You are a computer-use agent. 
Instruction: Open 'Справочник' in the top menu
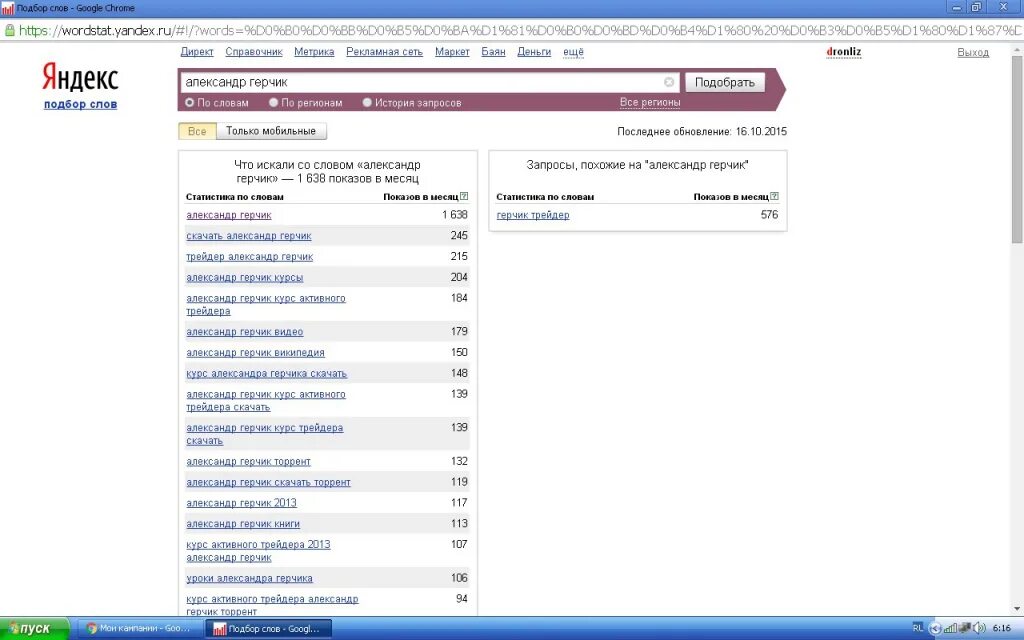(x=254, y=52)
